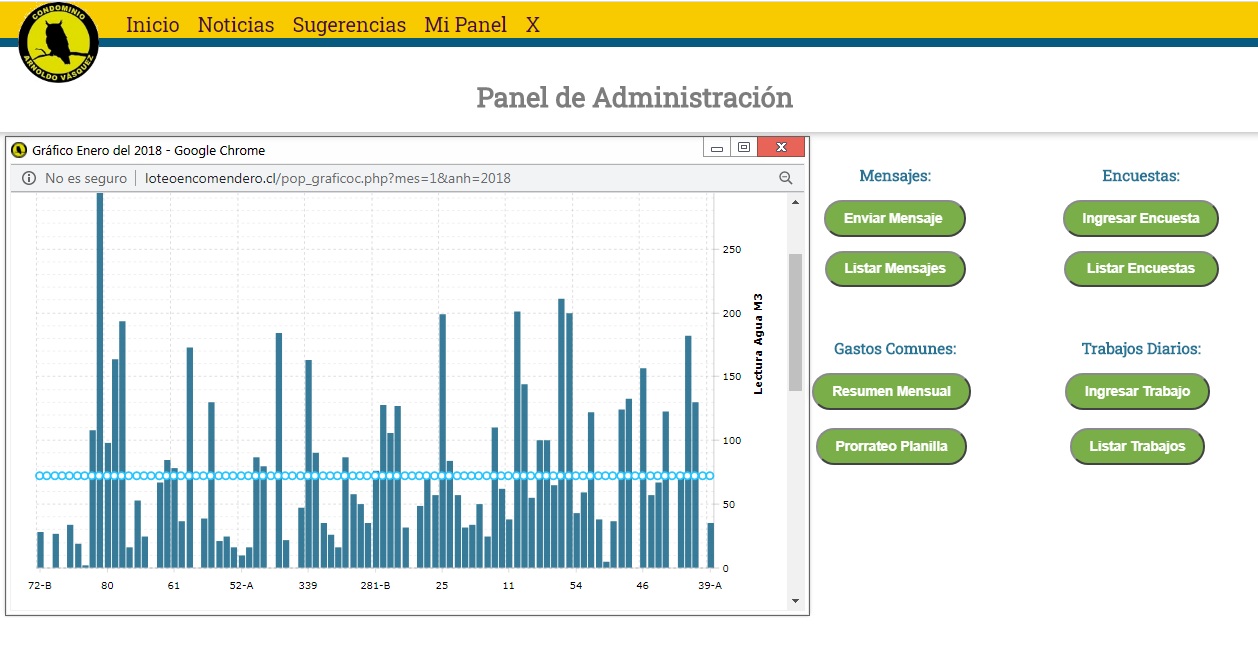Maximize the Gráfico popup window

coord(743,148)
